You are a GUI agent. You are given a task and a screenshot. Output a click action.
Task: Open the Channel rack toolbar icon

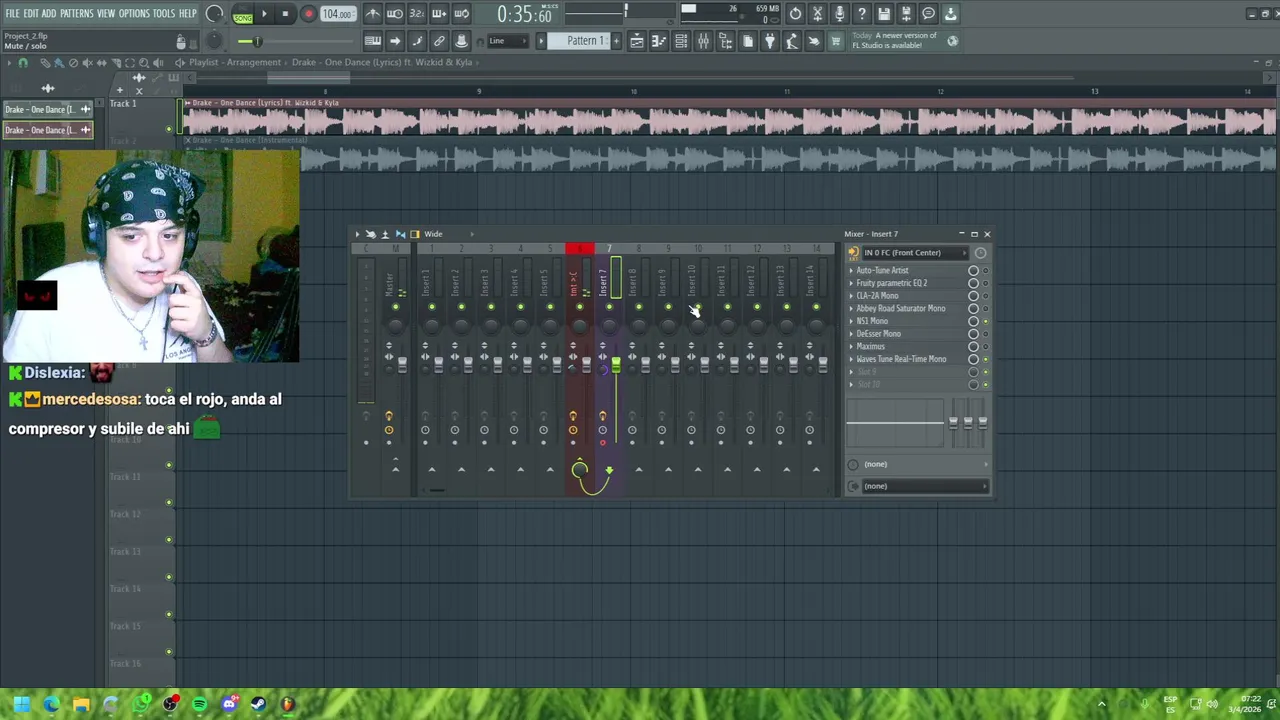pyautogui.click(x=681, y=41)
